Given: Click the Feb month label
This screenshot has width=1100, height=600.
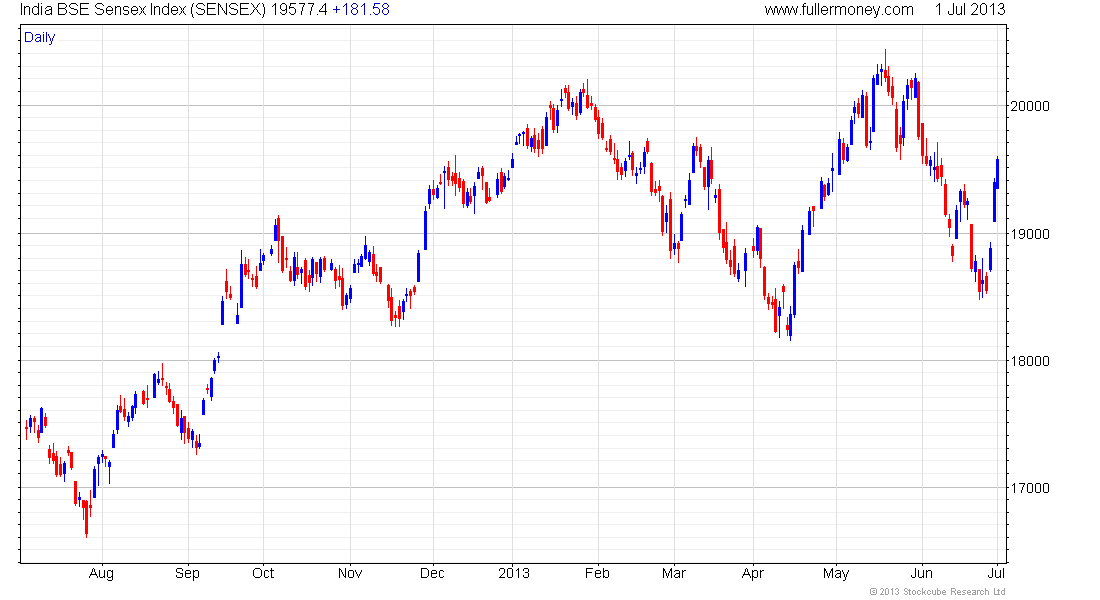Looking at the screenshot, I should click(x=597, y=573).
